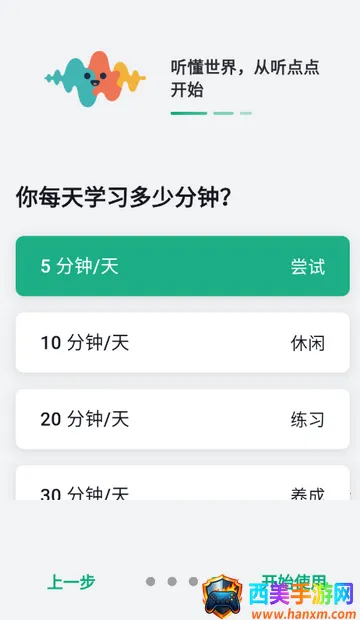Click the colorful 西美手游网 watermark text
The width and height of the screenshot is (360, 620).
[x=301, y=594]
